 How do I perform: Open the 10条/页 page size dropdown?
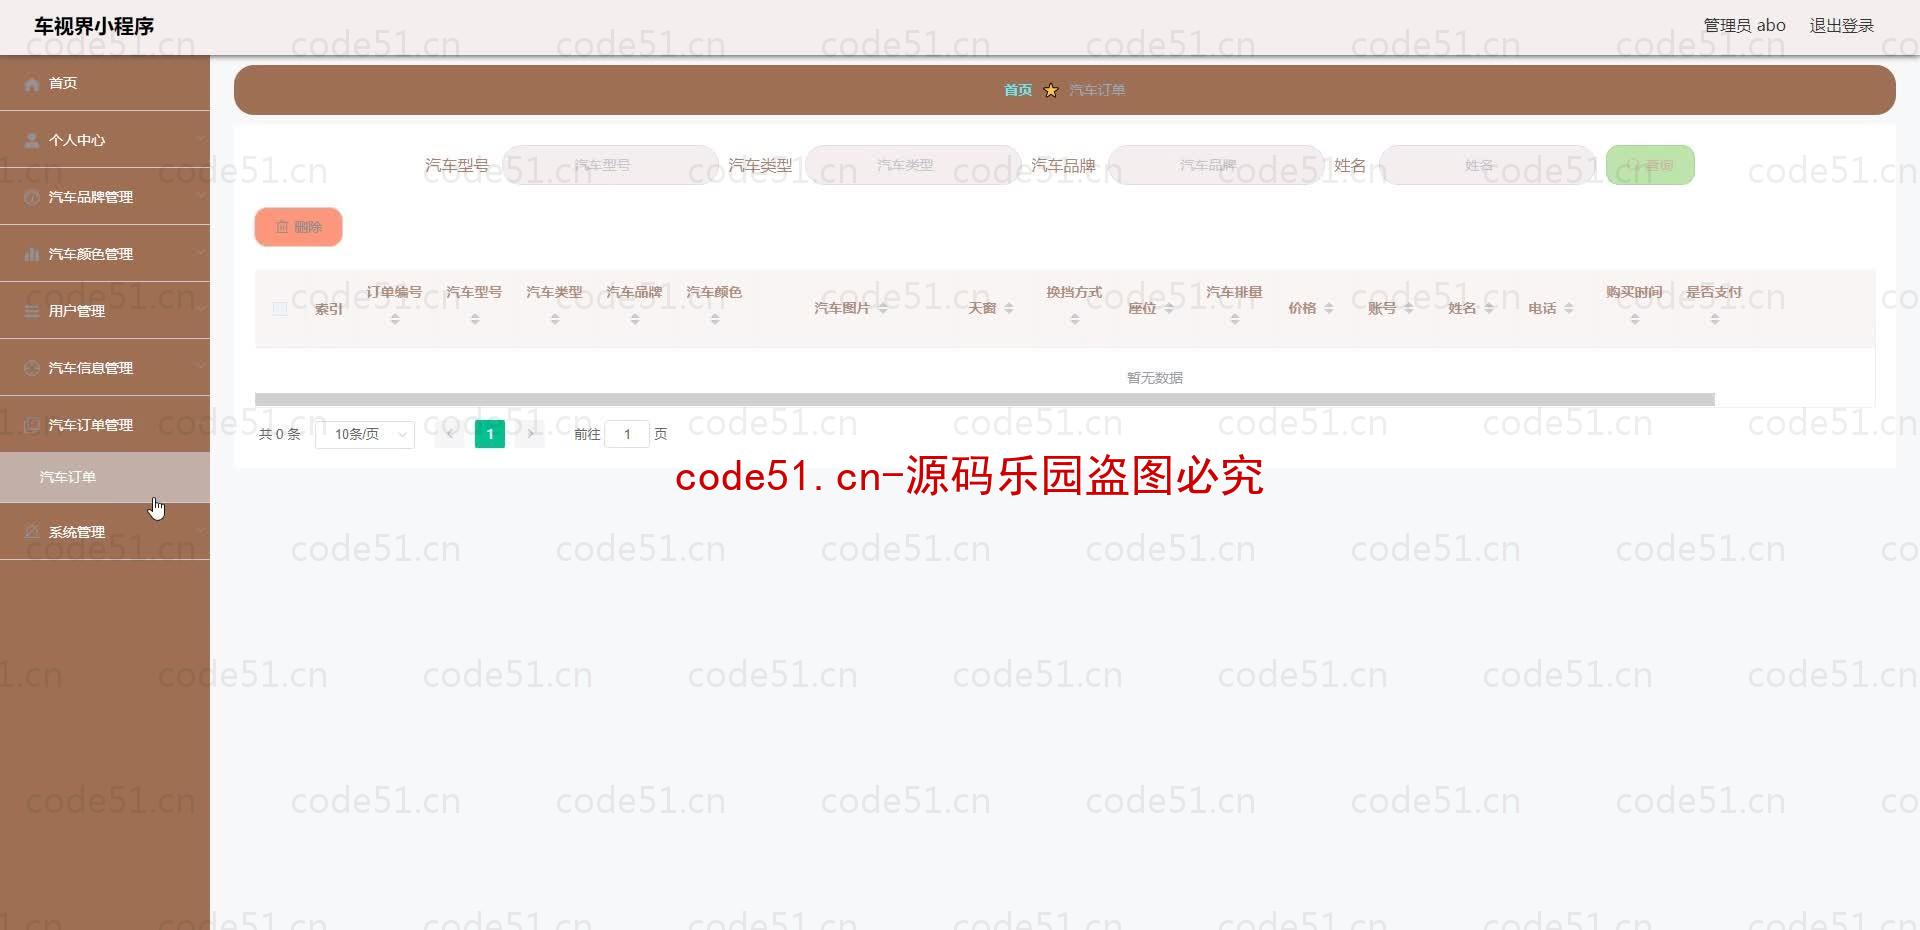pyautogui.click(x=365, y=434)
